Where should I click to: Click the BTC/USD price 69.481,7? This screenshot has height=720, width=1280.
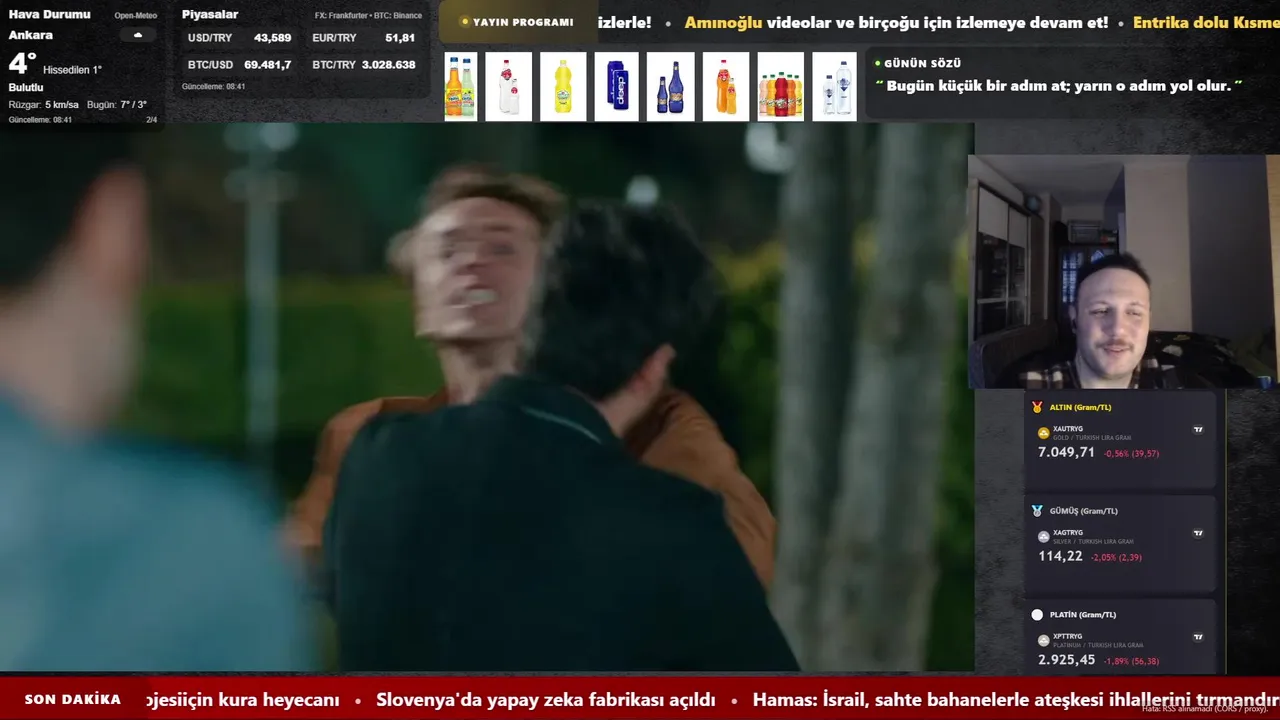click(x=268, y=65)
